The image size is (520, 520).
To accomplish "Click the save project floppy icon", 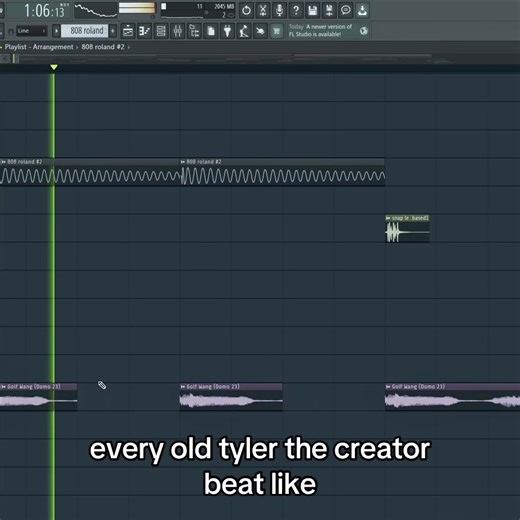I will (x=313, y=11).
